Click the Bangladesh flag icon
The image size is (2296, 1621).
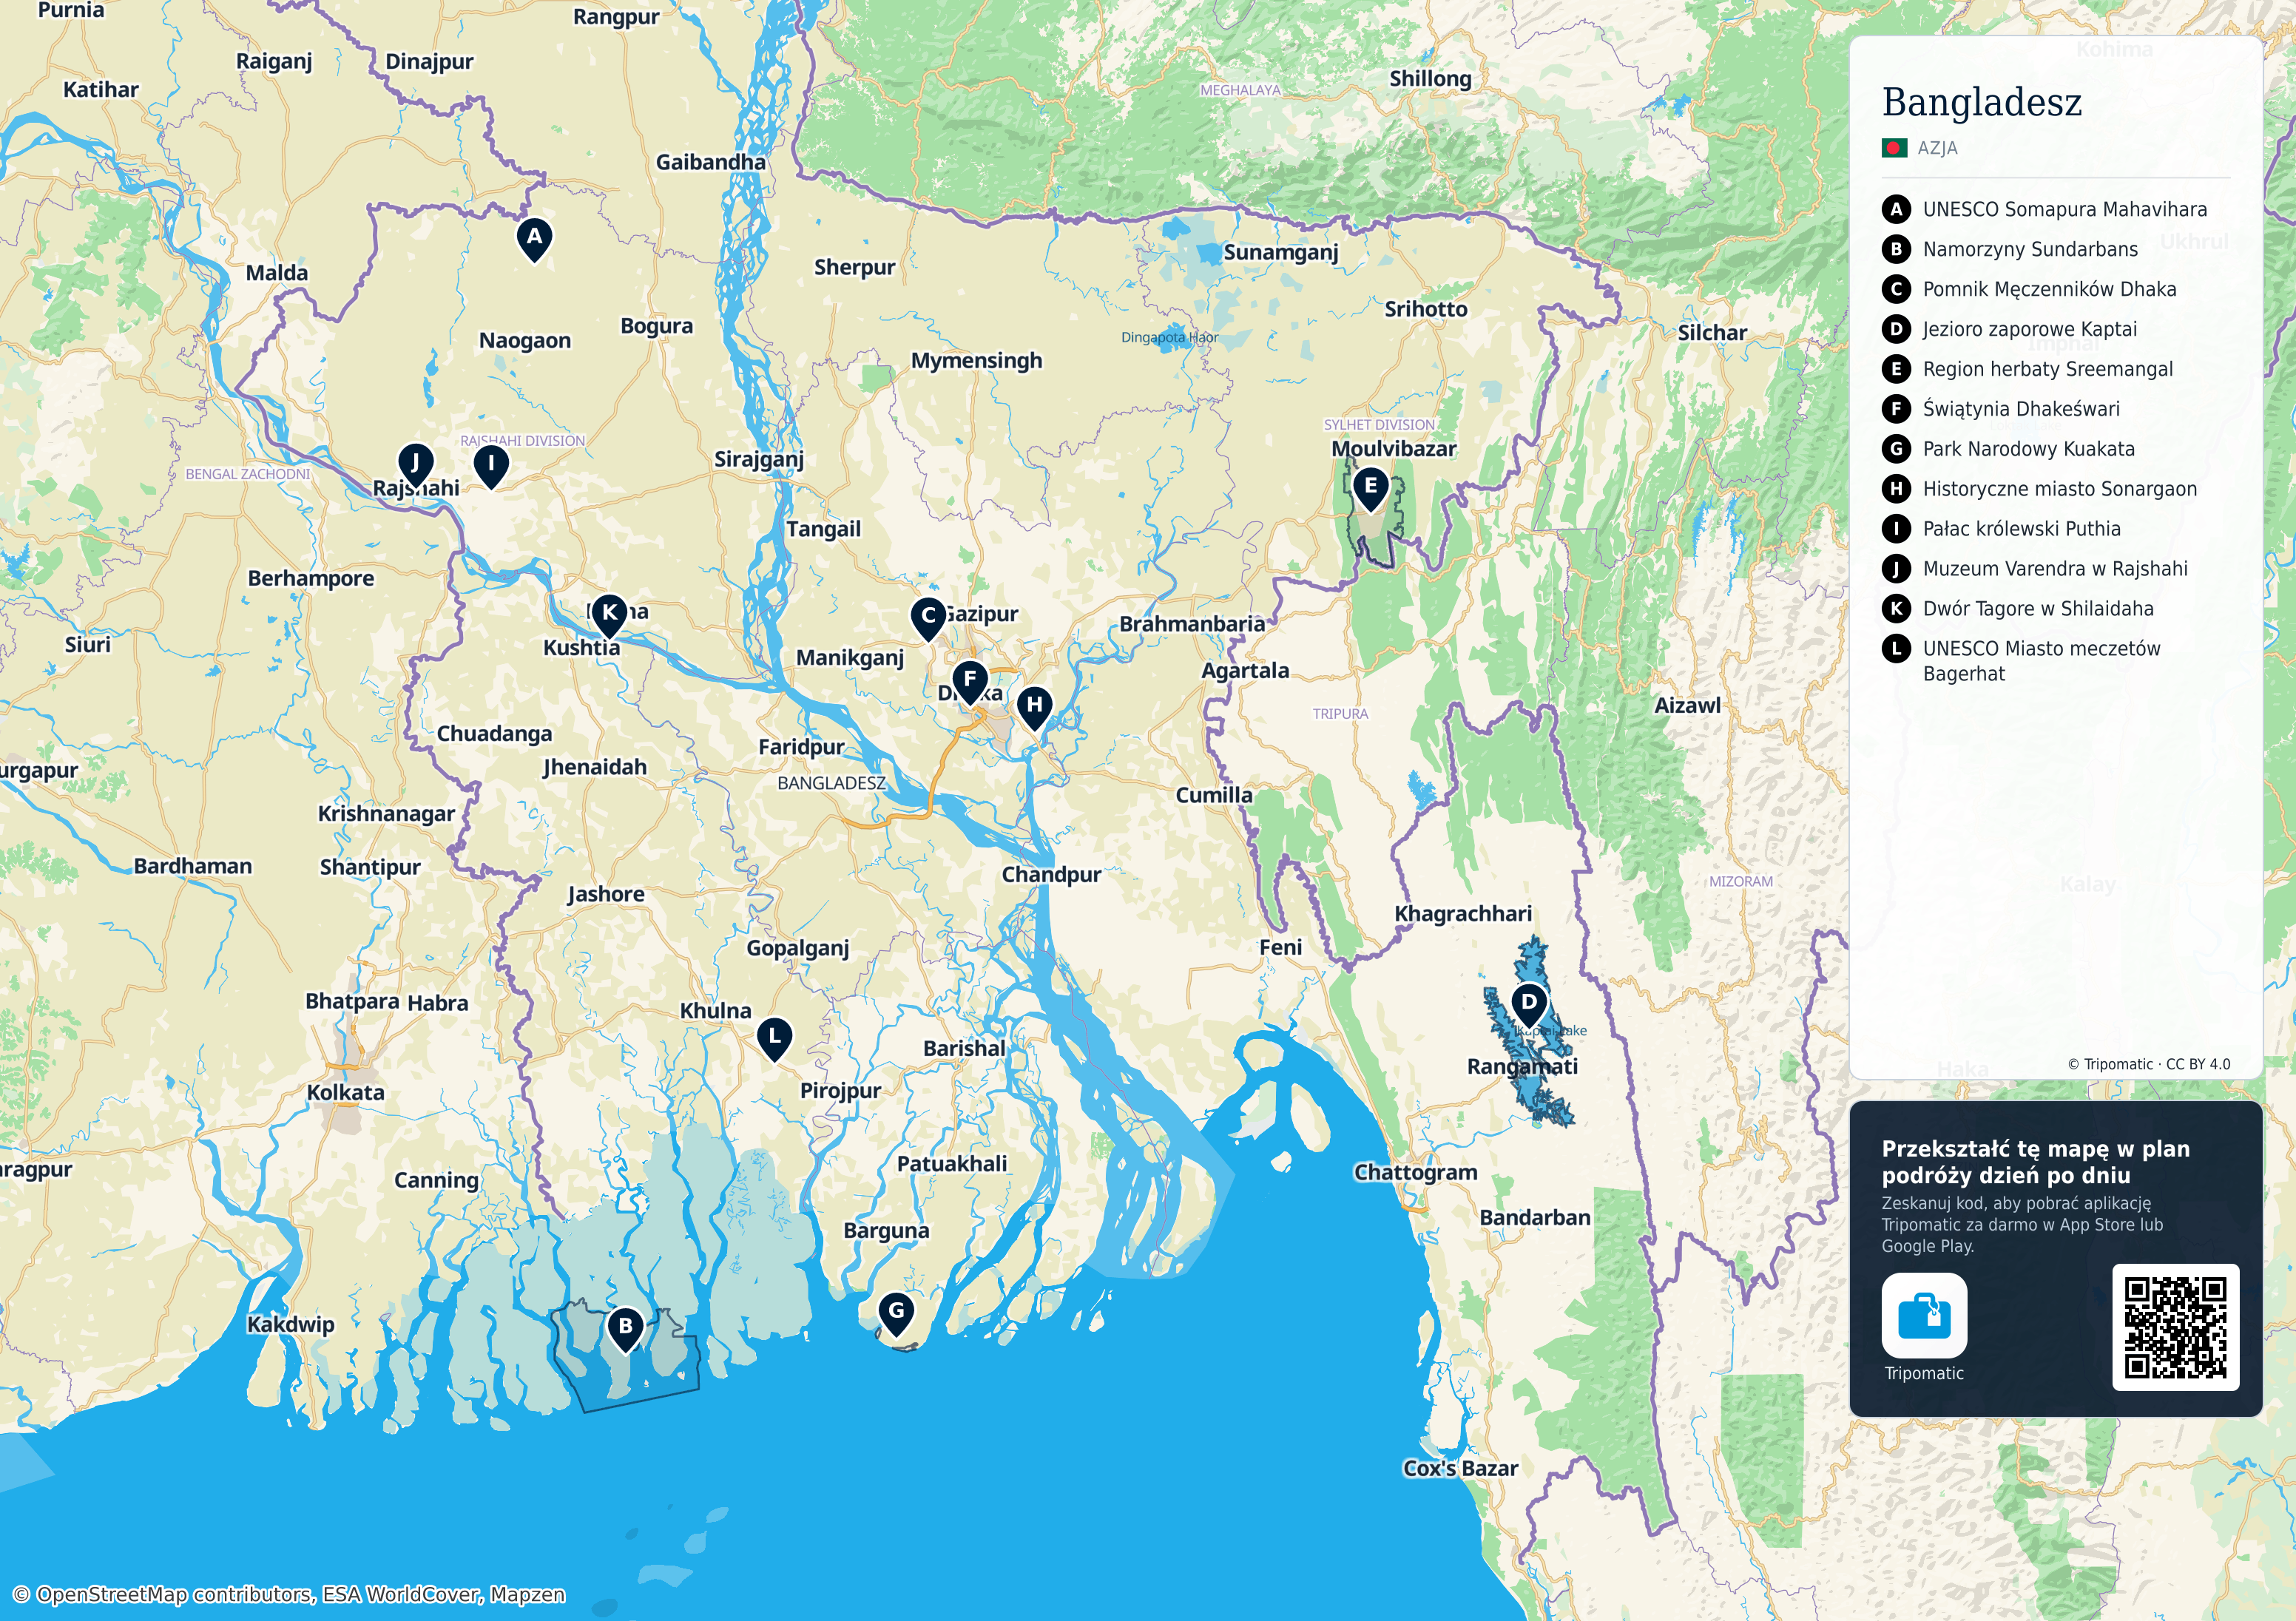tap(1894, 149)
